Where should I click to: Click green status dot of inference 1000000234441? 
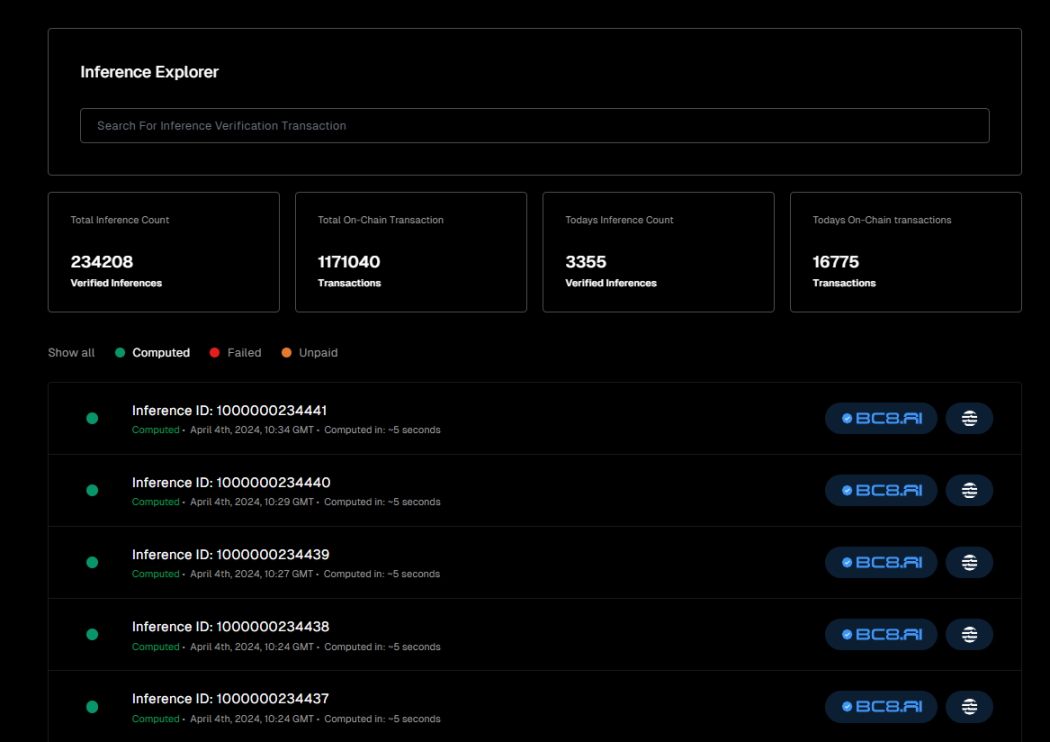click(x=92, y=418)
